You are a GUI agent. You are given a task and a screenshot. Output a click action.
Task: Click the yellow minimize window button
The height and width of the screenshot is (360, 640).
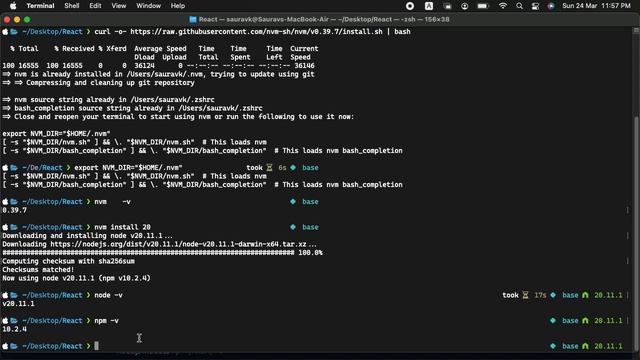click(17, 19)
